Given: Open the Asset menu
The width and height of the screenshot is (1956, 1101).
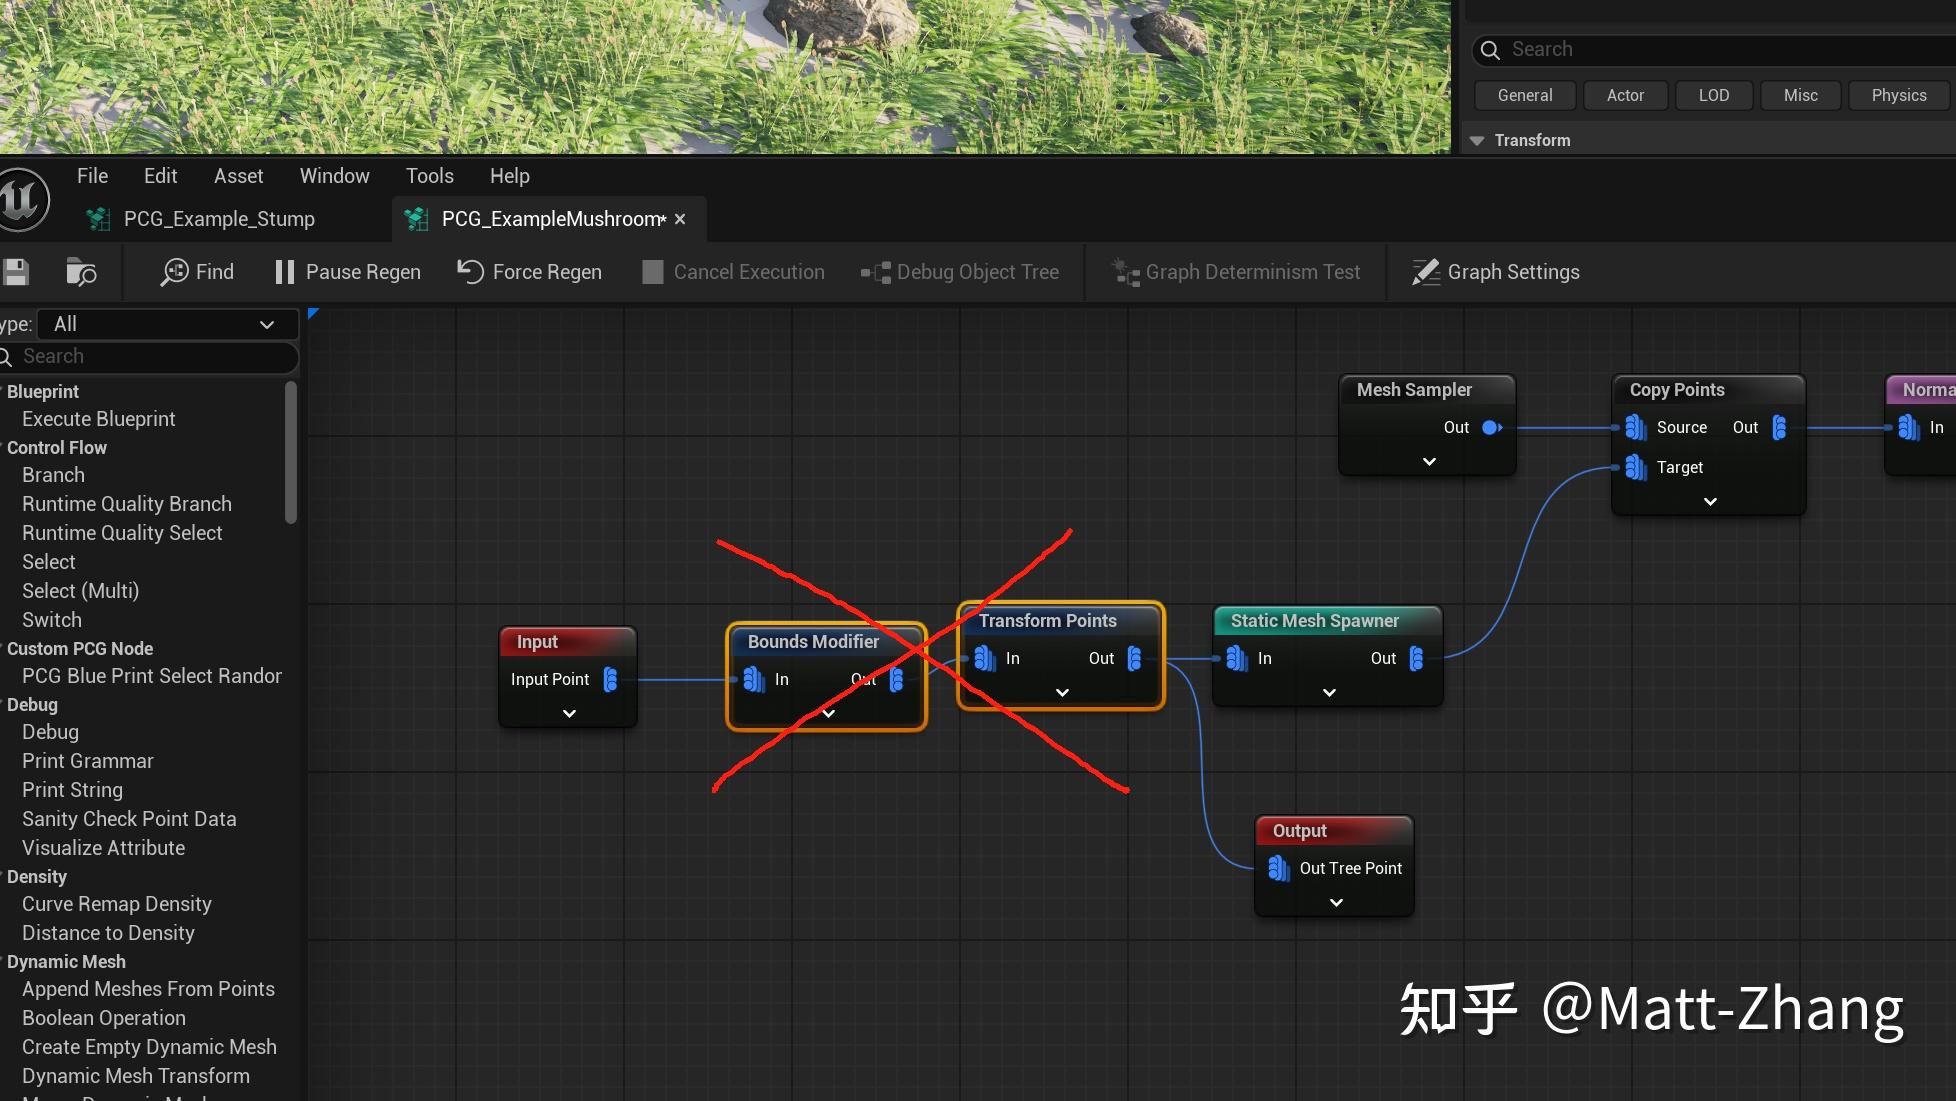Looking at the screenshot, I should tap(238, 176).
